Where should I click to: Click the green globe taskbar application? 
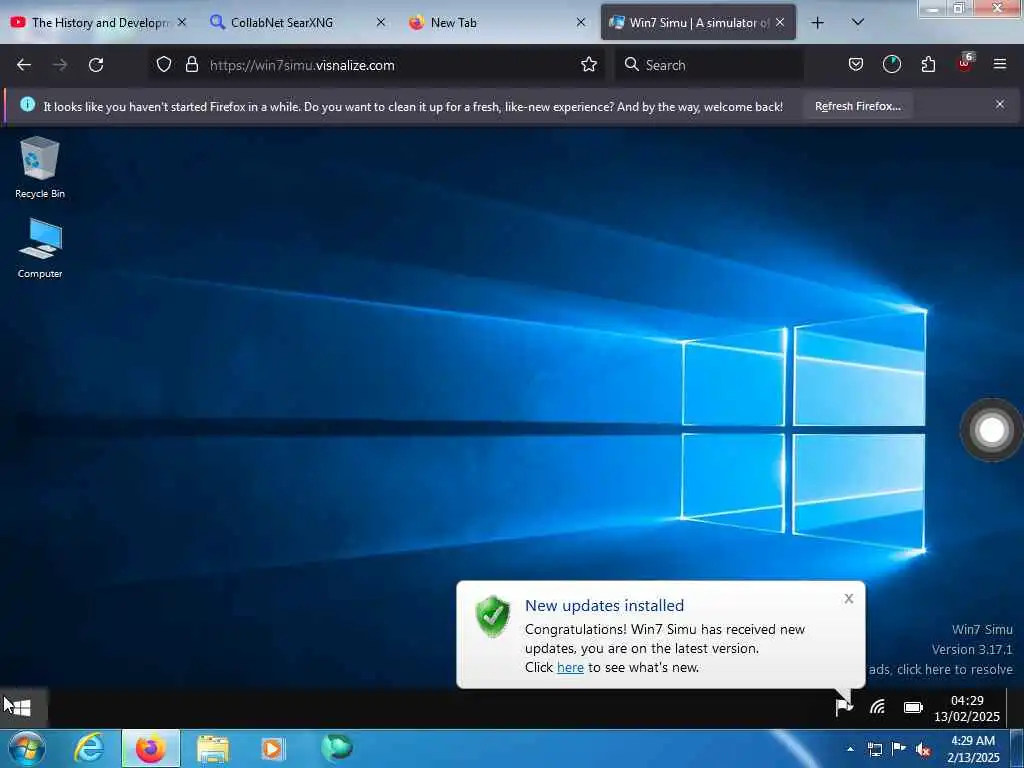tap(337, 748)
